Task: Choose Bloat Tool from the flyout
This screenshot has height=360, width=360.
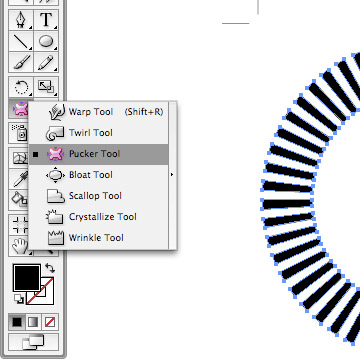Action: (99, 175)
